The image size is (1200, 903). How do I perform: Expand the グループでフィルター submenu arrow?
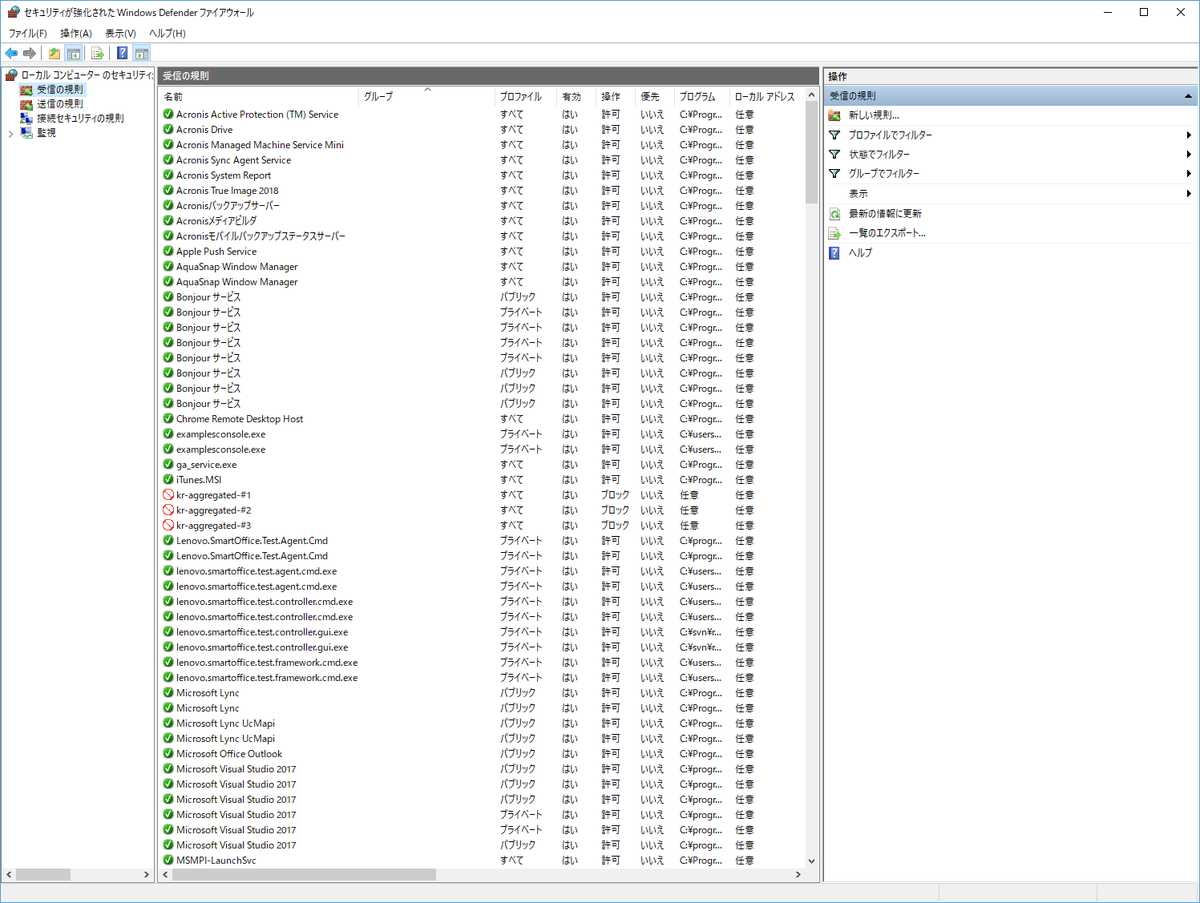coord(1189,174)
